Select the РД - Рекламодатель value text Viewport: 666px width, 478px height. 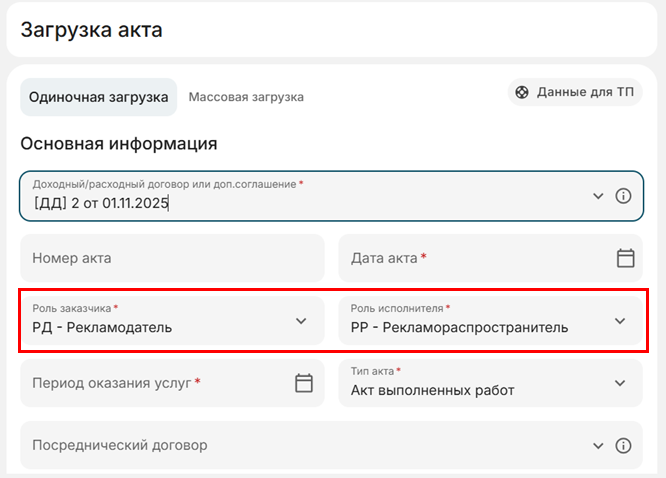pos(102,327)
